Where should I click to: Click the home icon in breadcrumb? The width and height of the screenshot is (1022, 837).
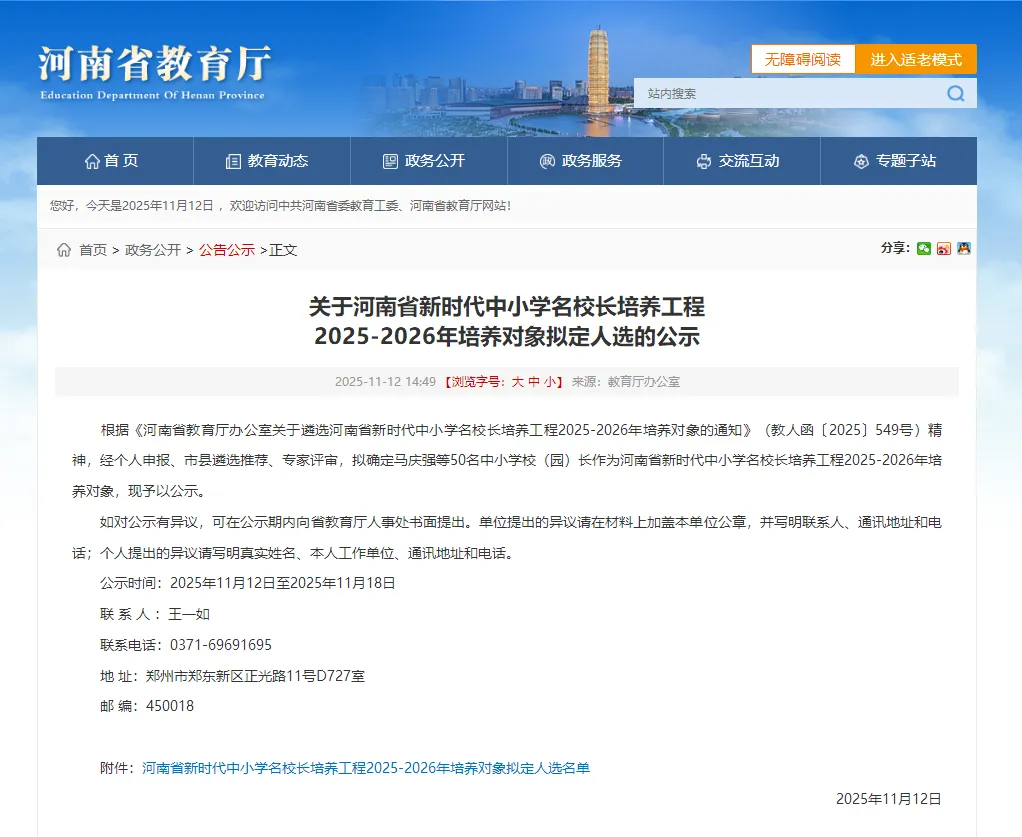[64, 250]
